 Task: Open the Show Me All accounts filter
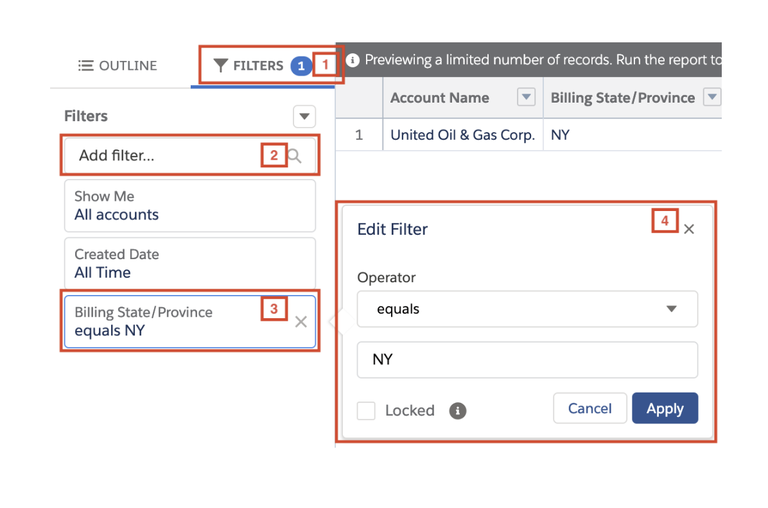(189, 206)
